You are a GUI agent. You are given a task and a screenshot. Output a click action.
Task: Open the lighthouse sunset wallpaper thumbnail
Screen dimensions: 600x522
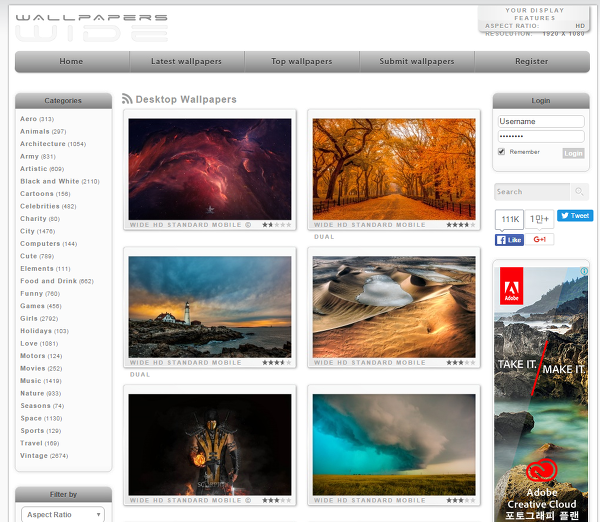[210, 307]
